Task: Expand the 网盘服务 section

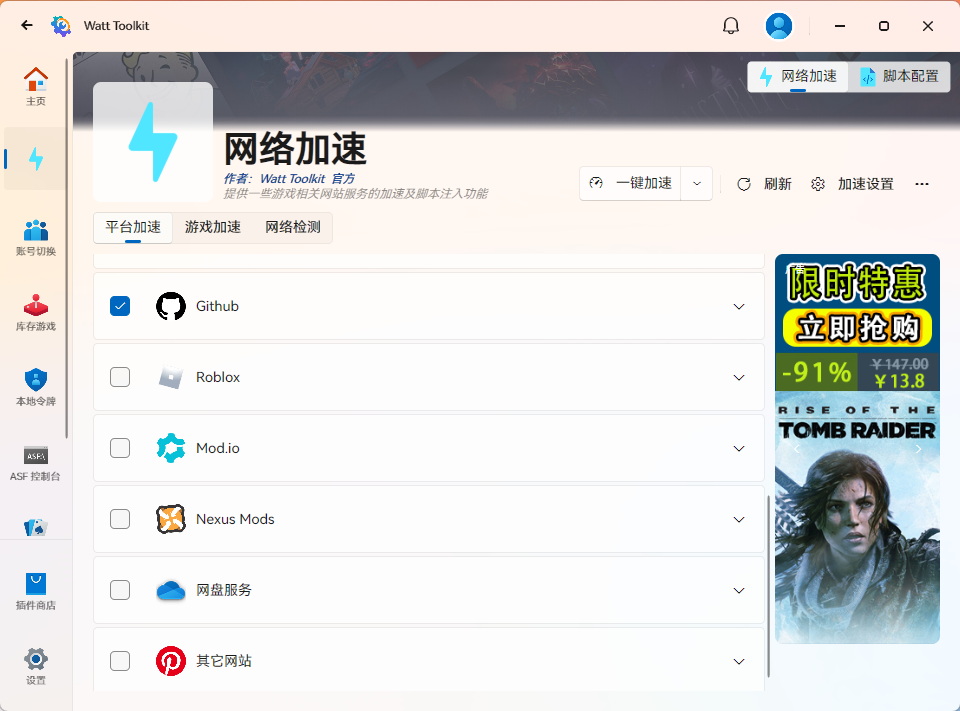Action: coord(739,590)
